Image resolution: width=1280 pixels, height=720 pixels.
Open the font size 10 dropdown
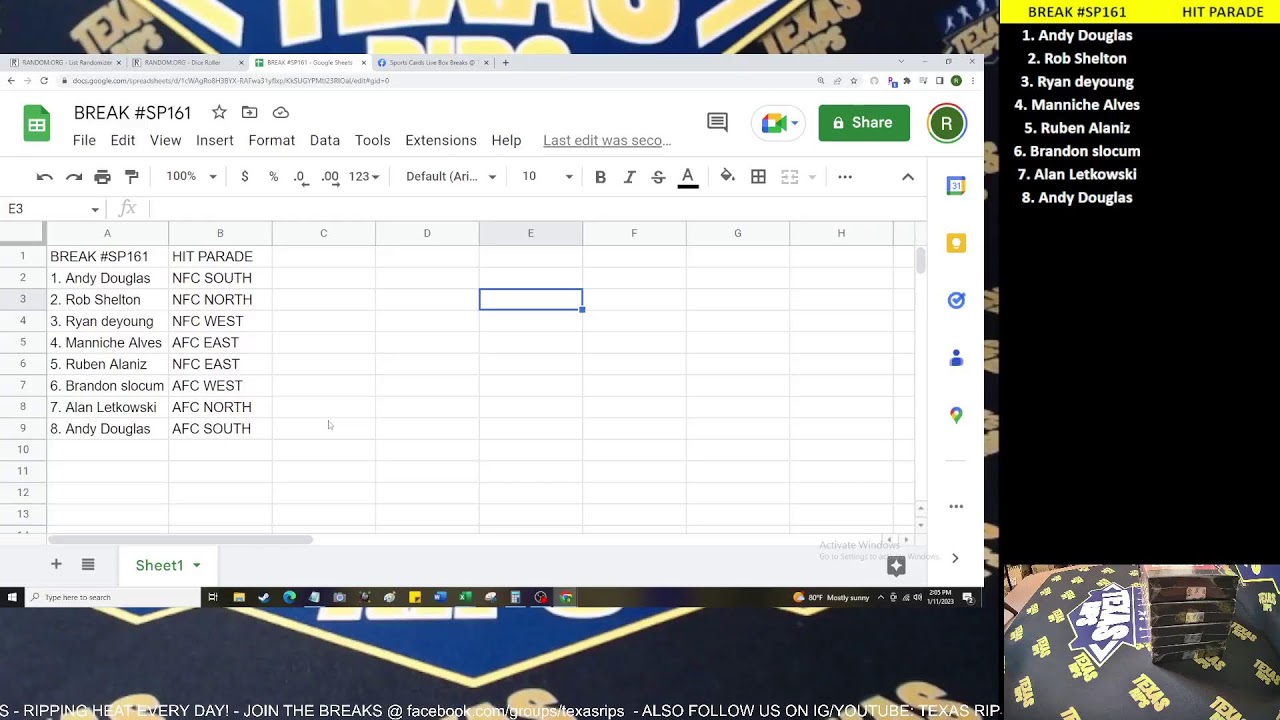click(547, 177)
